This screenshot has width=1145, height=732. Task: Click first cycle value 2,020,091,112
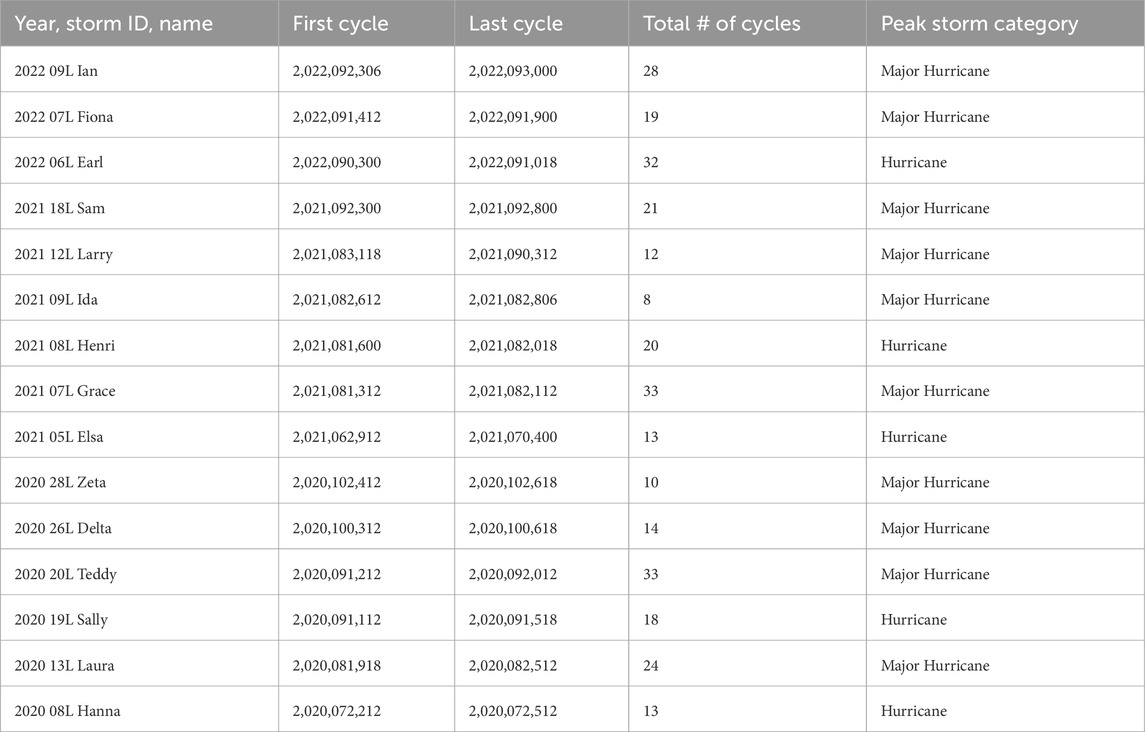pyautogui.click(x=337, y=619)
